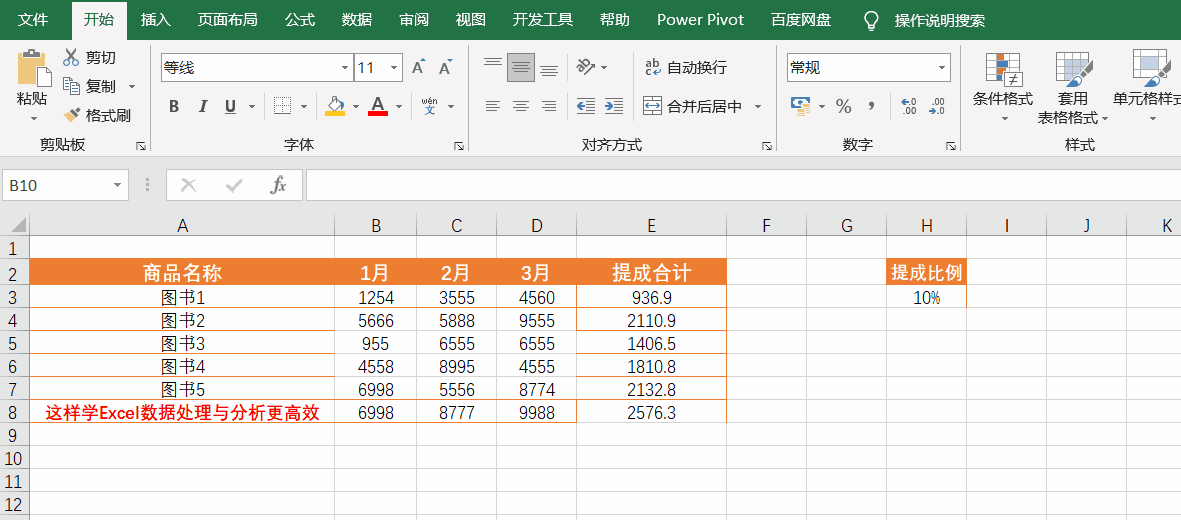
Task: Increase decimal places
Action: (909, 106)
